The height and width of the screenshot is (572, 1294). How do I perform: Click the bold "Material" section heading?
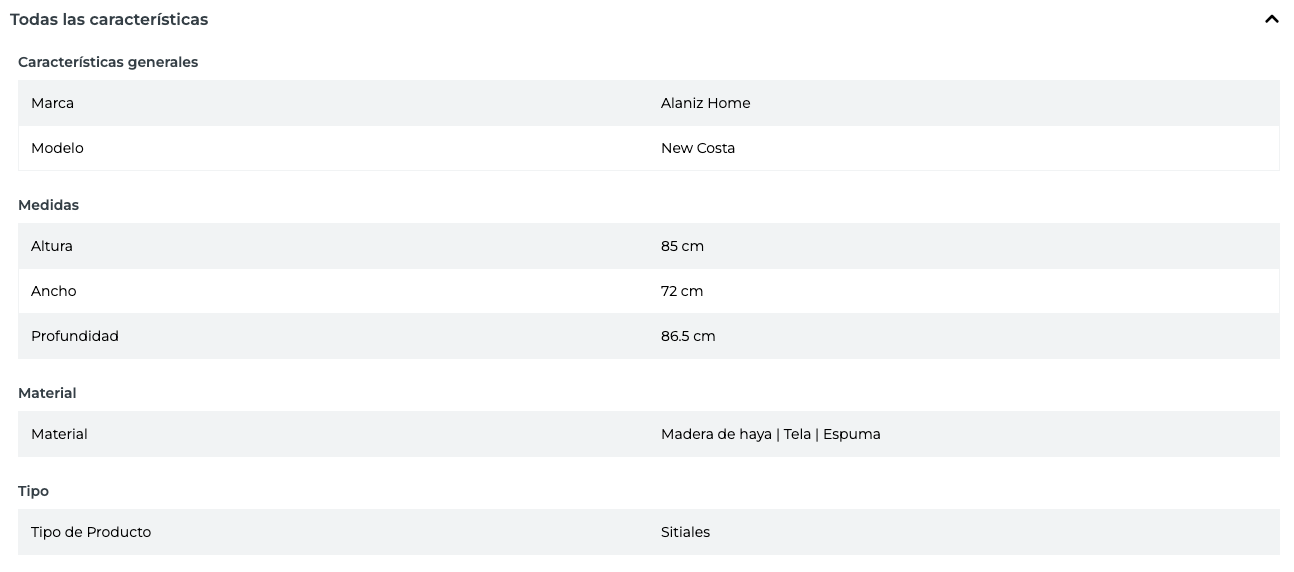(47, 393)
